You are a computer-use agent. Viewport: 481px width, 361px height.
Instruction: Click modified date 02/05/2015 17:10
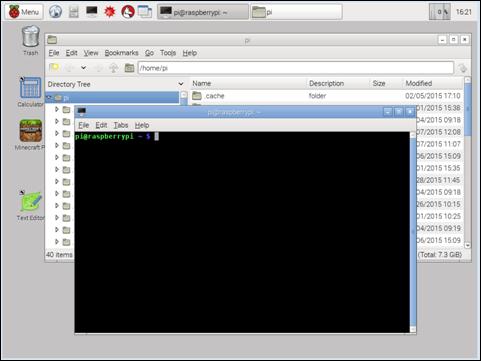[x=433, y=96]
